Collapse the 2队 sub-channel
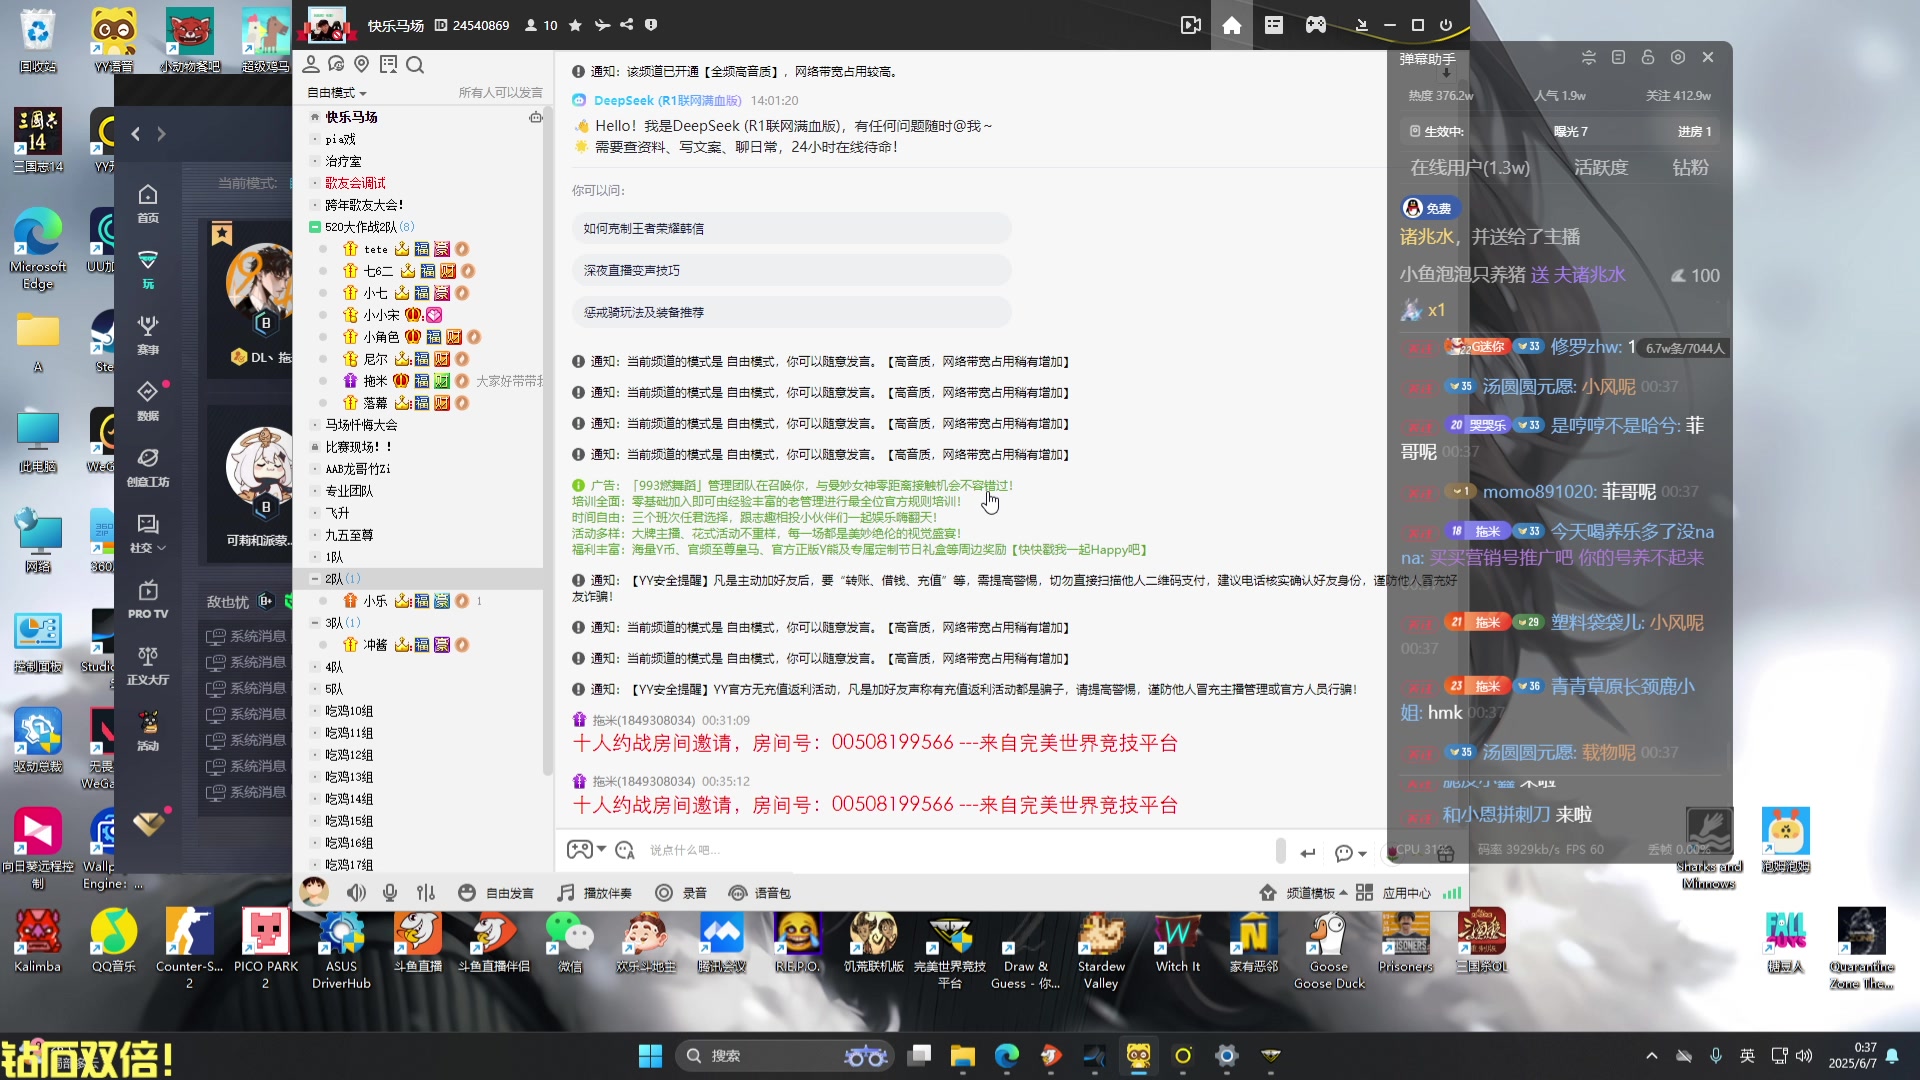Image resolution: width=1920 pixels, height=1080 pixels. tap(315, 579)
